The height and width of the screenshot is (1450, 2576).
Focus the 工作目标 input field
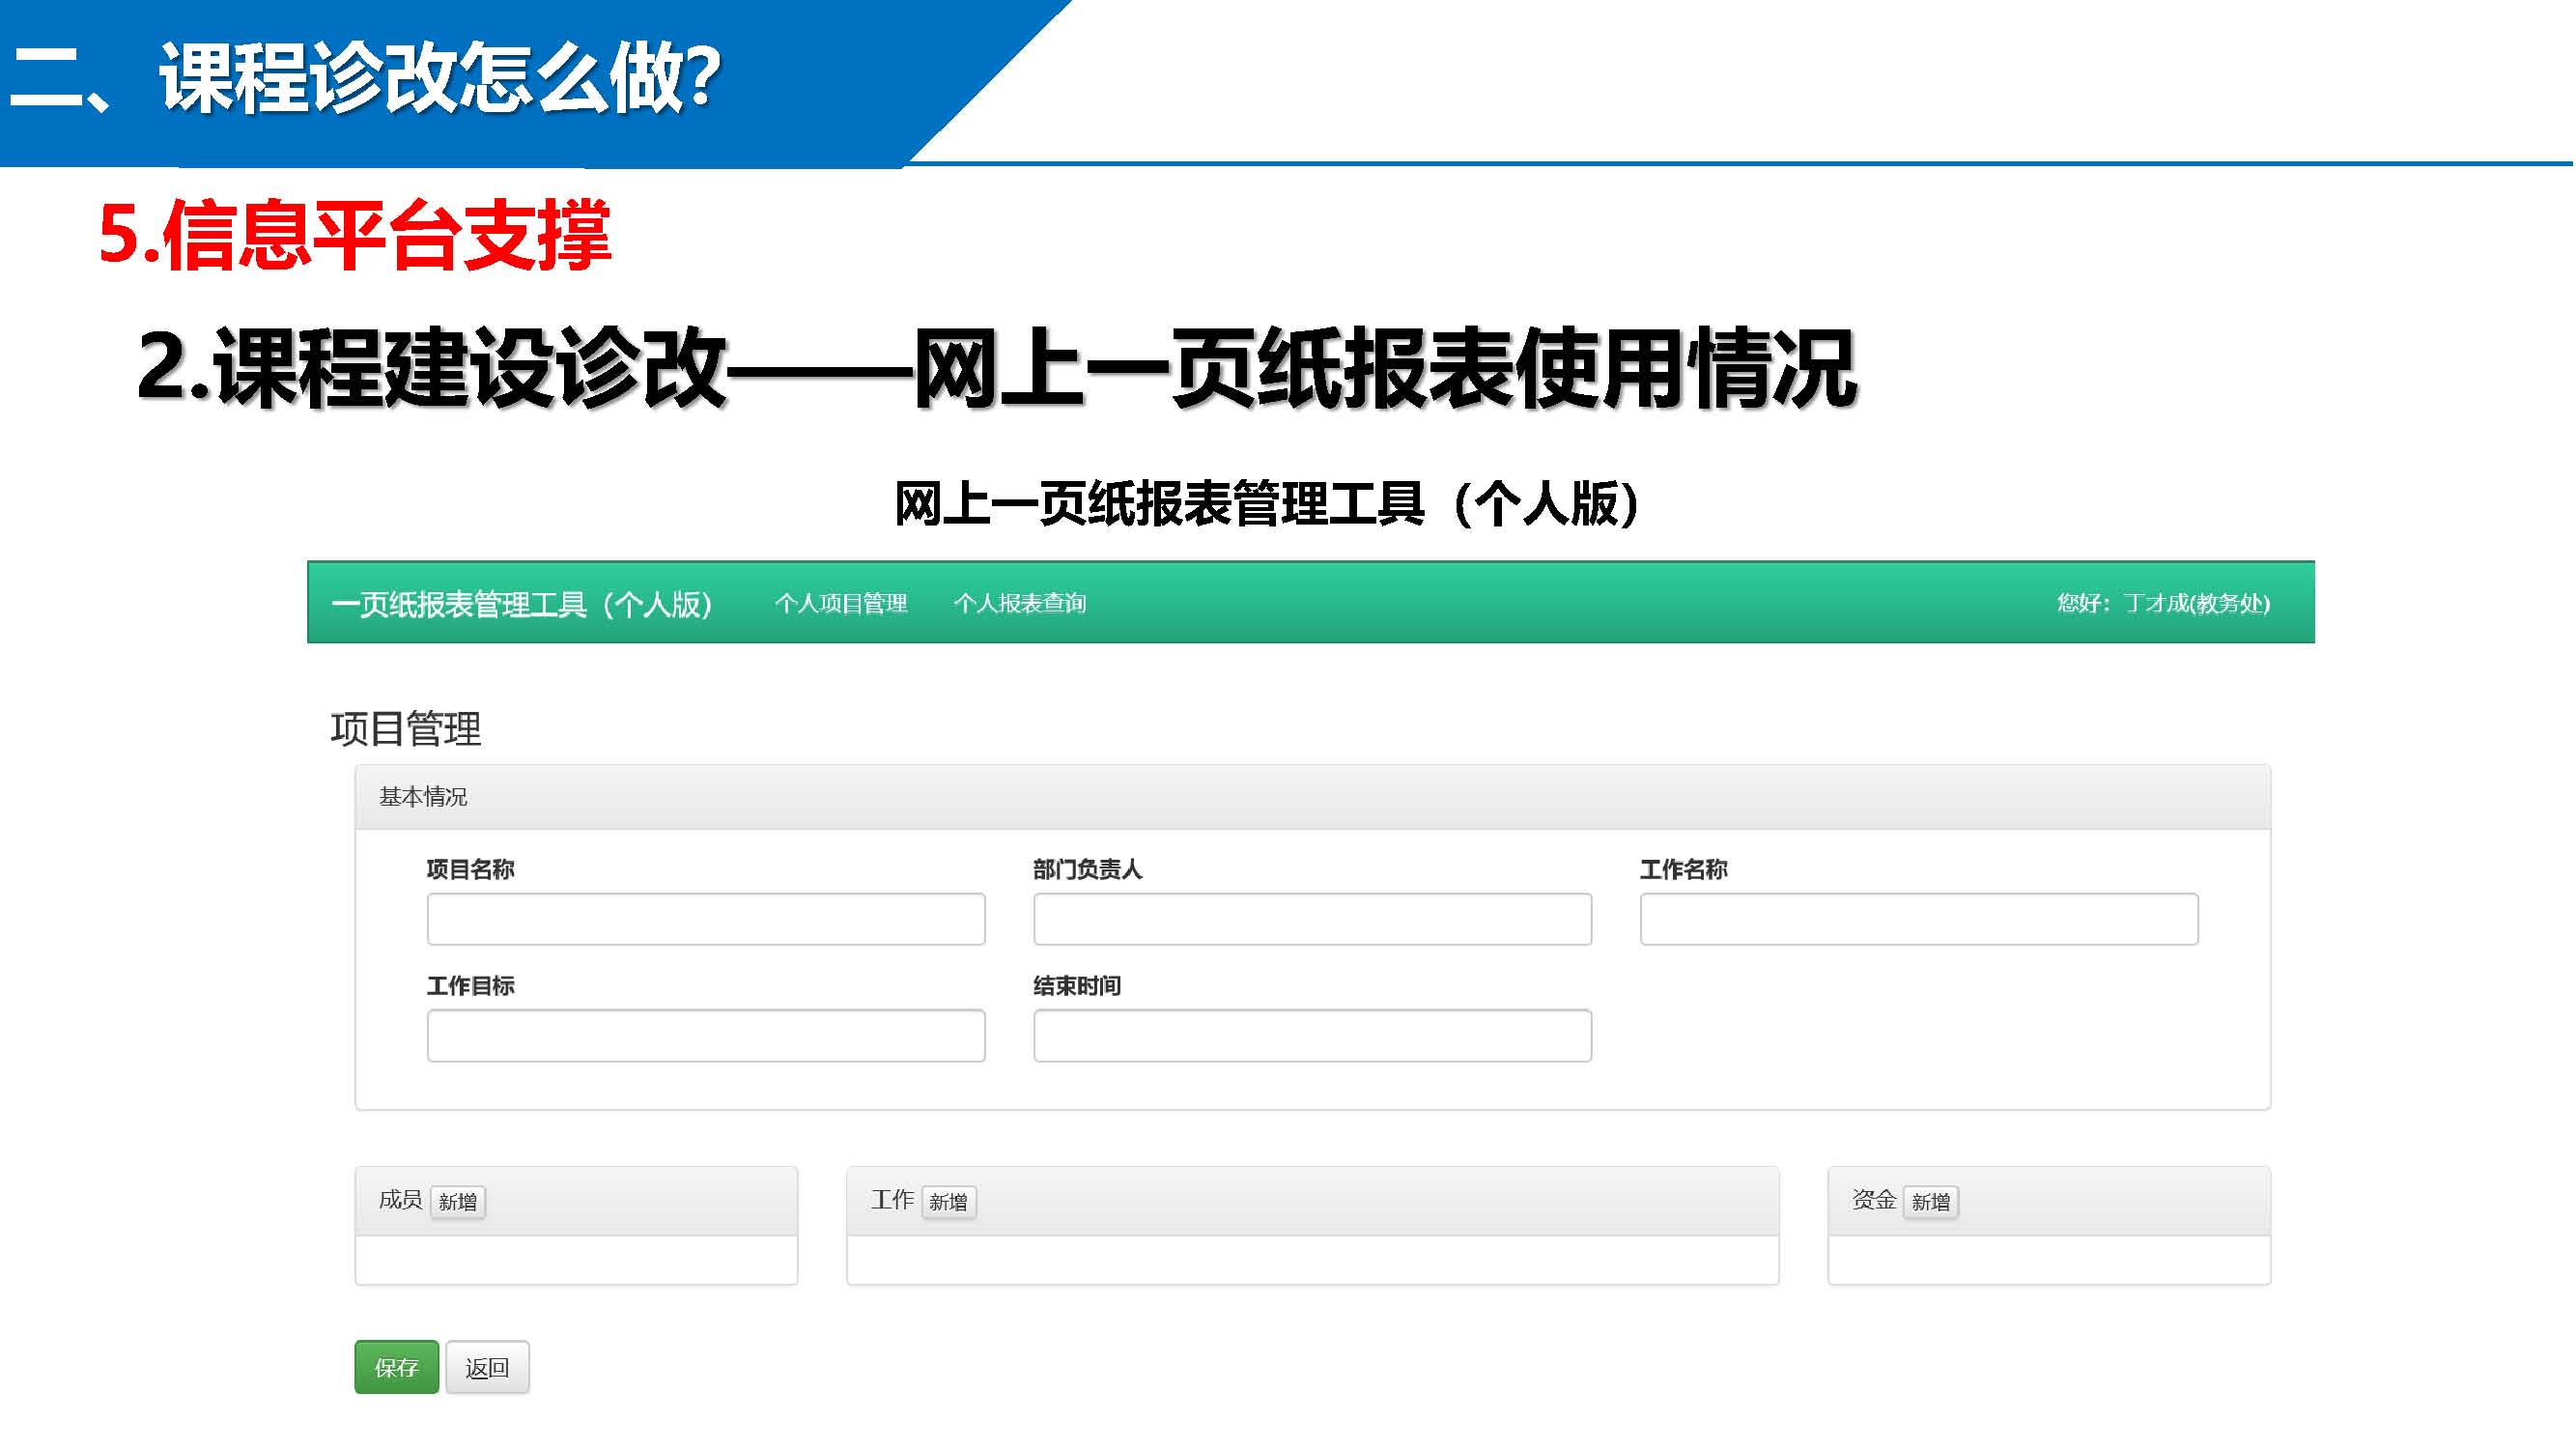(706, 1036)
